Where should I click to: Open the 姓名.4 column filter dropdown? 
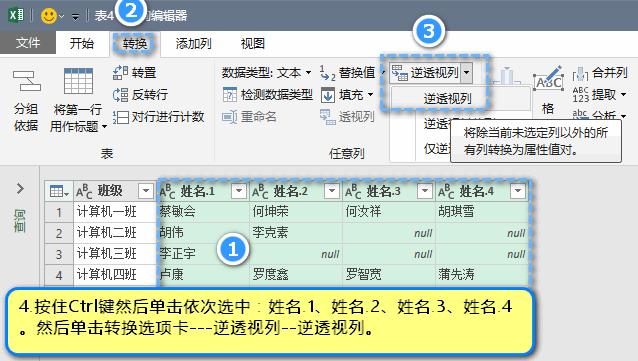518,190
